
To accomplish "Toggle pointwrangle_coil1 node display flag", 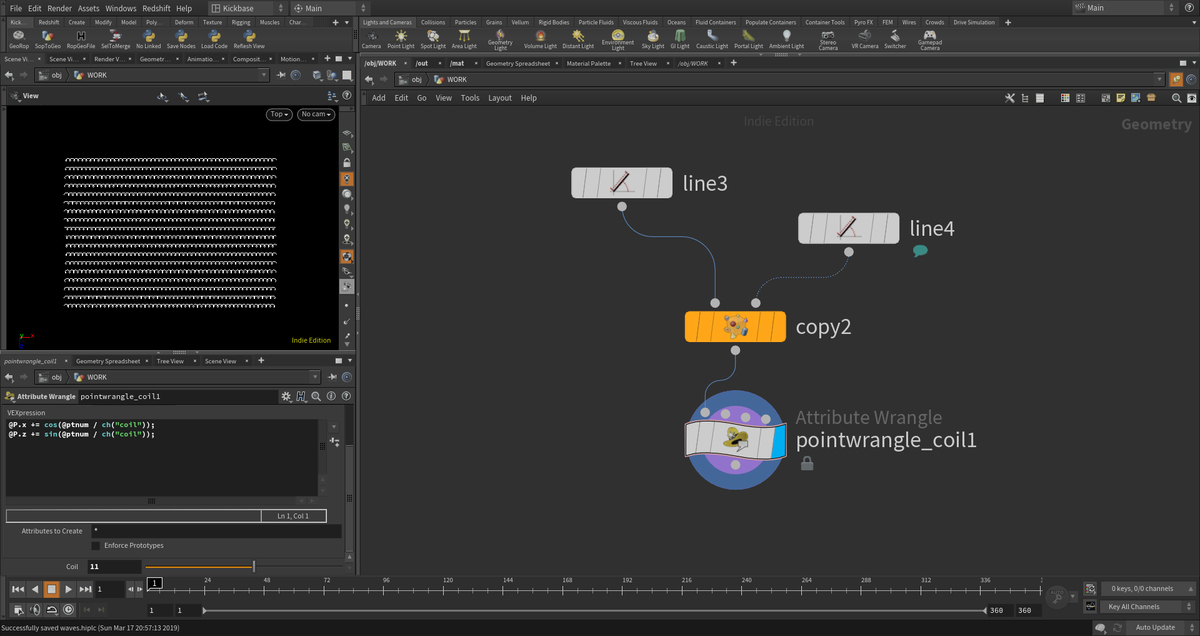I will tap(777, 440).
